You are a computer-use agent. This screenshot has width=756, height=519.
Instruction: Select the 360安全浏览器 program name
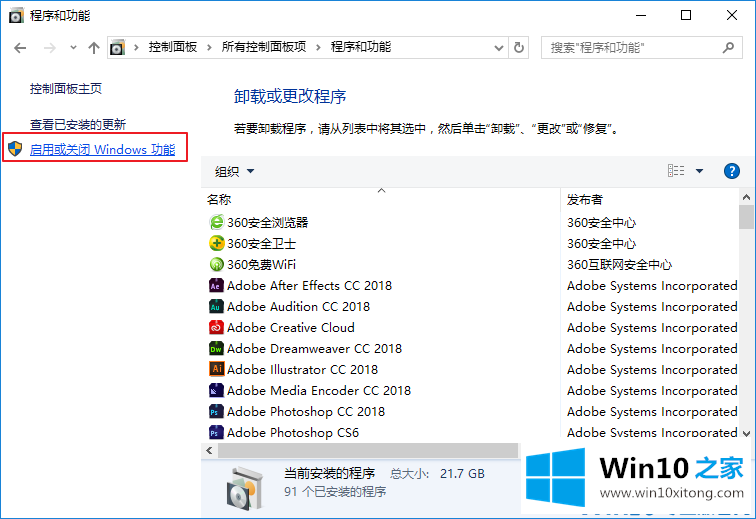tap(268, 222)
